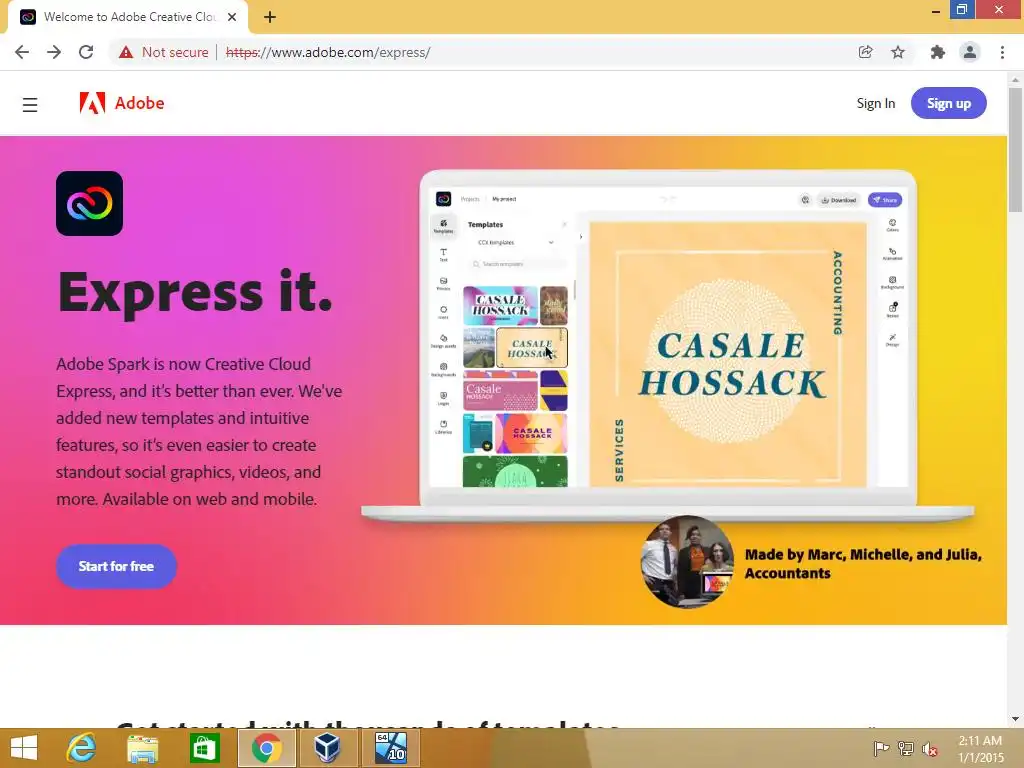Screen dimensions: 1024x768
Task: Click the page vertical scrollbar thumb
Action: (1015, 150)
